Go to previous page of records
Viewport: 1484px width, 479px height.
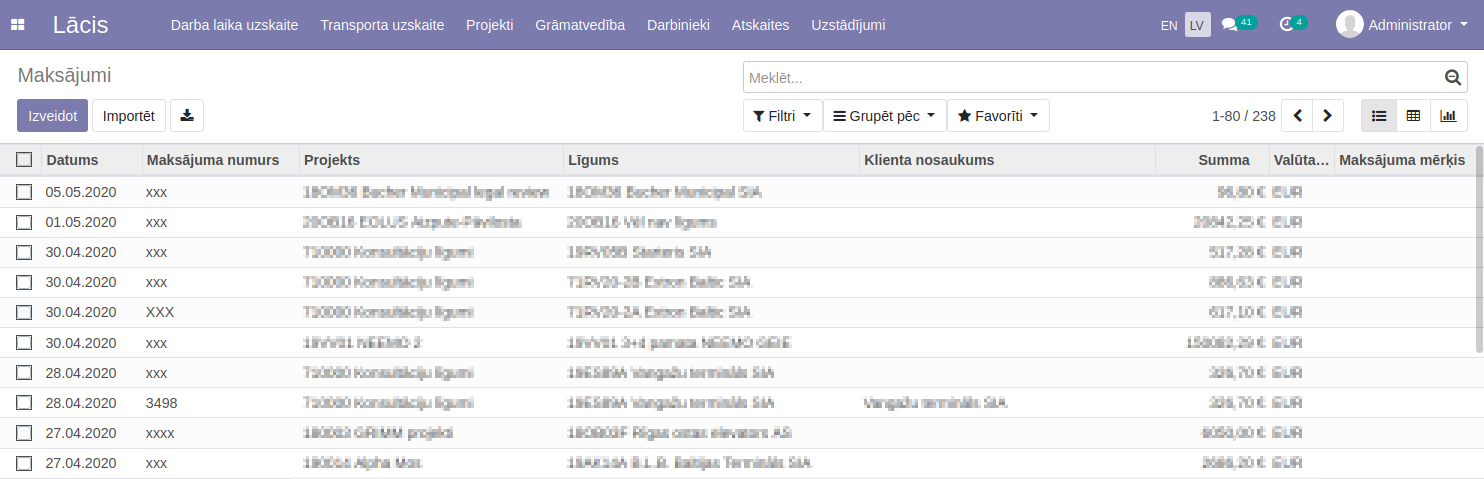pos(1297,116)
